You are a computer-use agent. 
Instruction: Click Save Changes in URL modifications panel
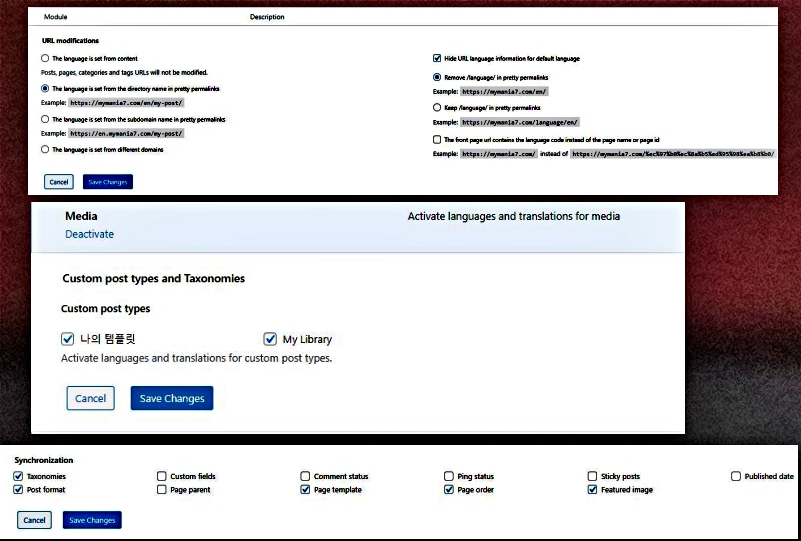point(108,182)
